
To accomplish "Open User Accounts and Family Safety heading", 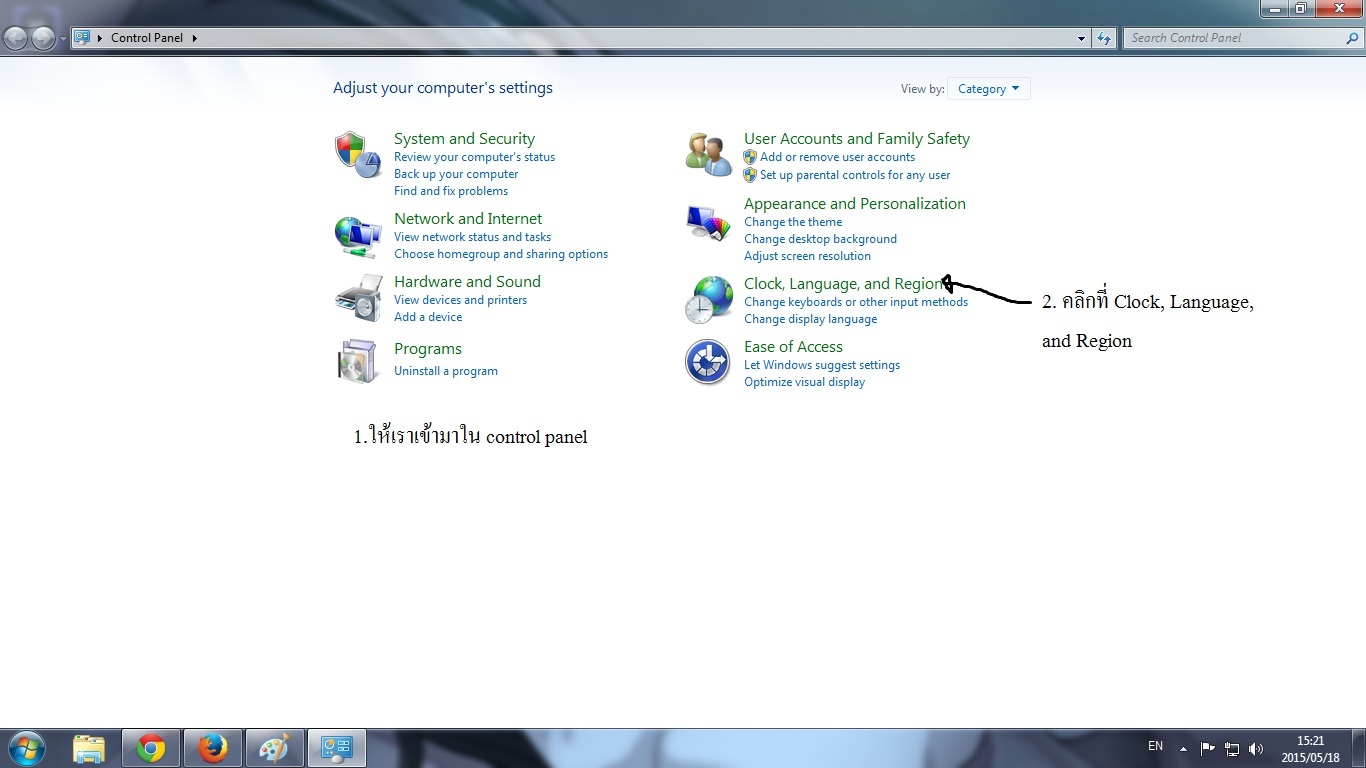I will pyautogui.click(x=857, y=139).
